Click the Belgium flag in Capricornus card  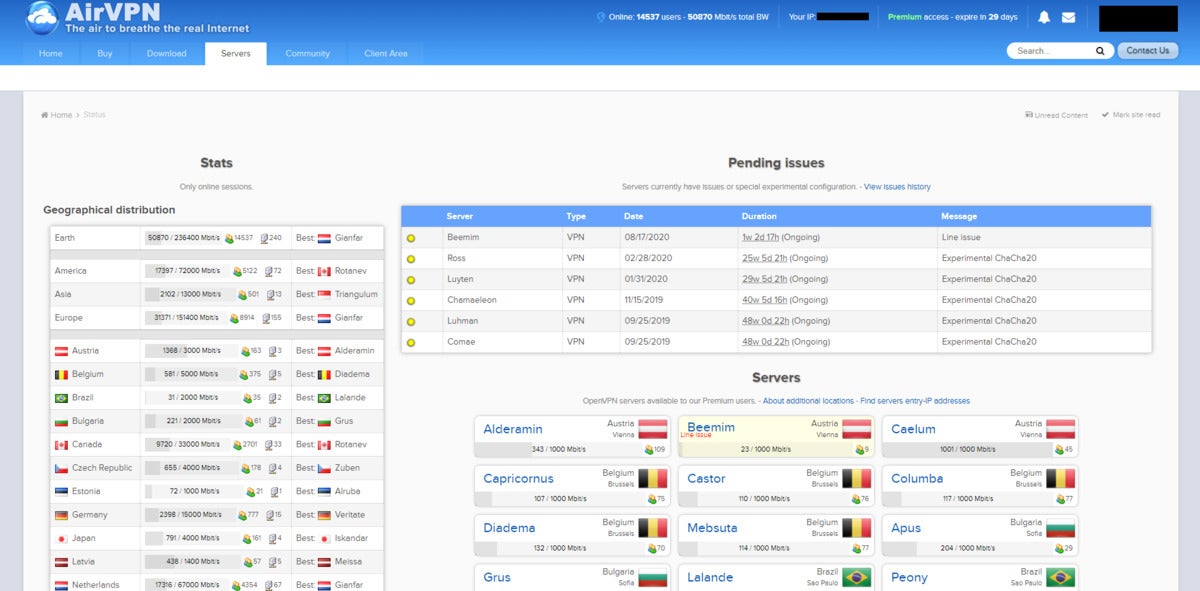[x=652, y=478]
